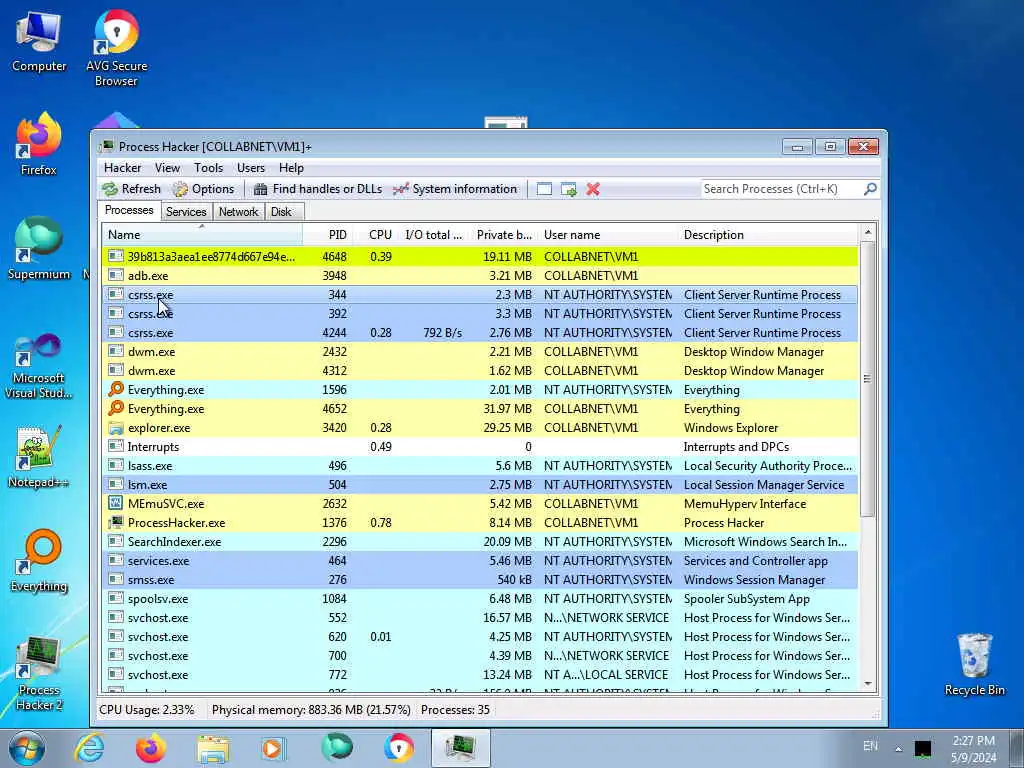Select csrss.exe with PID 4244
The width and height of the screenshot is (1024, 768).
point(480,332)
